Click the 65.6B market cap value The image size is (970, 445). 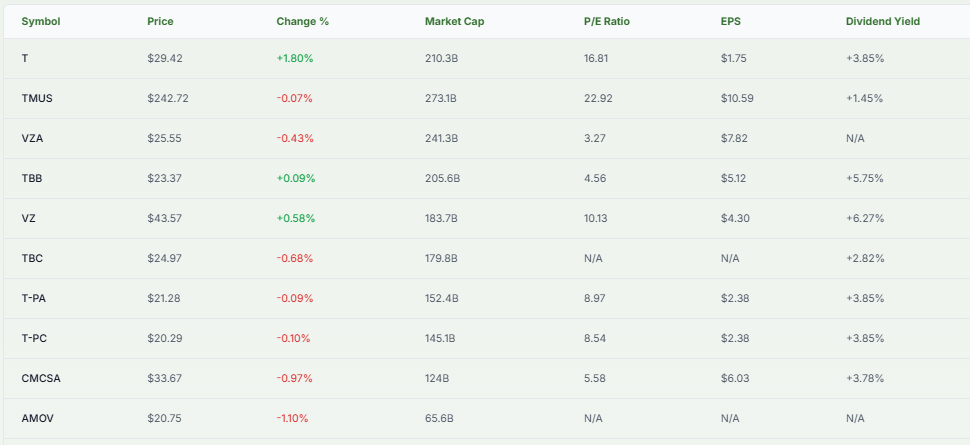pyautogui.click(x=439, y=418)
